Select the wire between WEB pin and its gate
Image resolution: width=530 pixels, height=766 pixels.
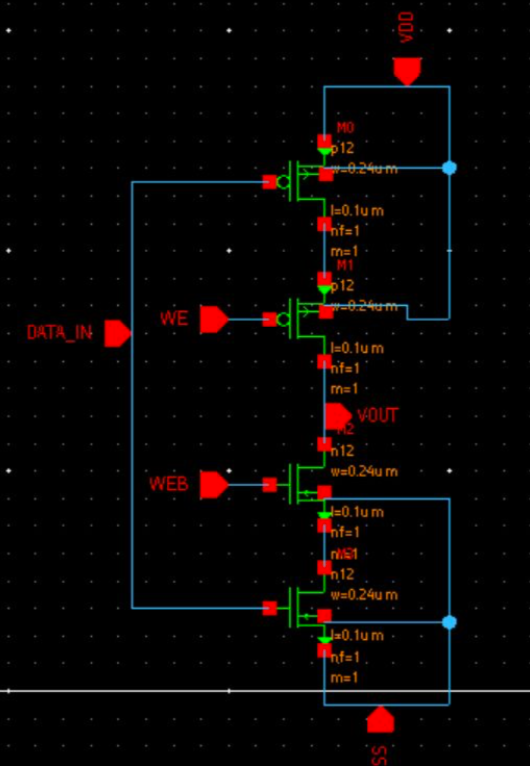click(246, 485)
